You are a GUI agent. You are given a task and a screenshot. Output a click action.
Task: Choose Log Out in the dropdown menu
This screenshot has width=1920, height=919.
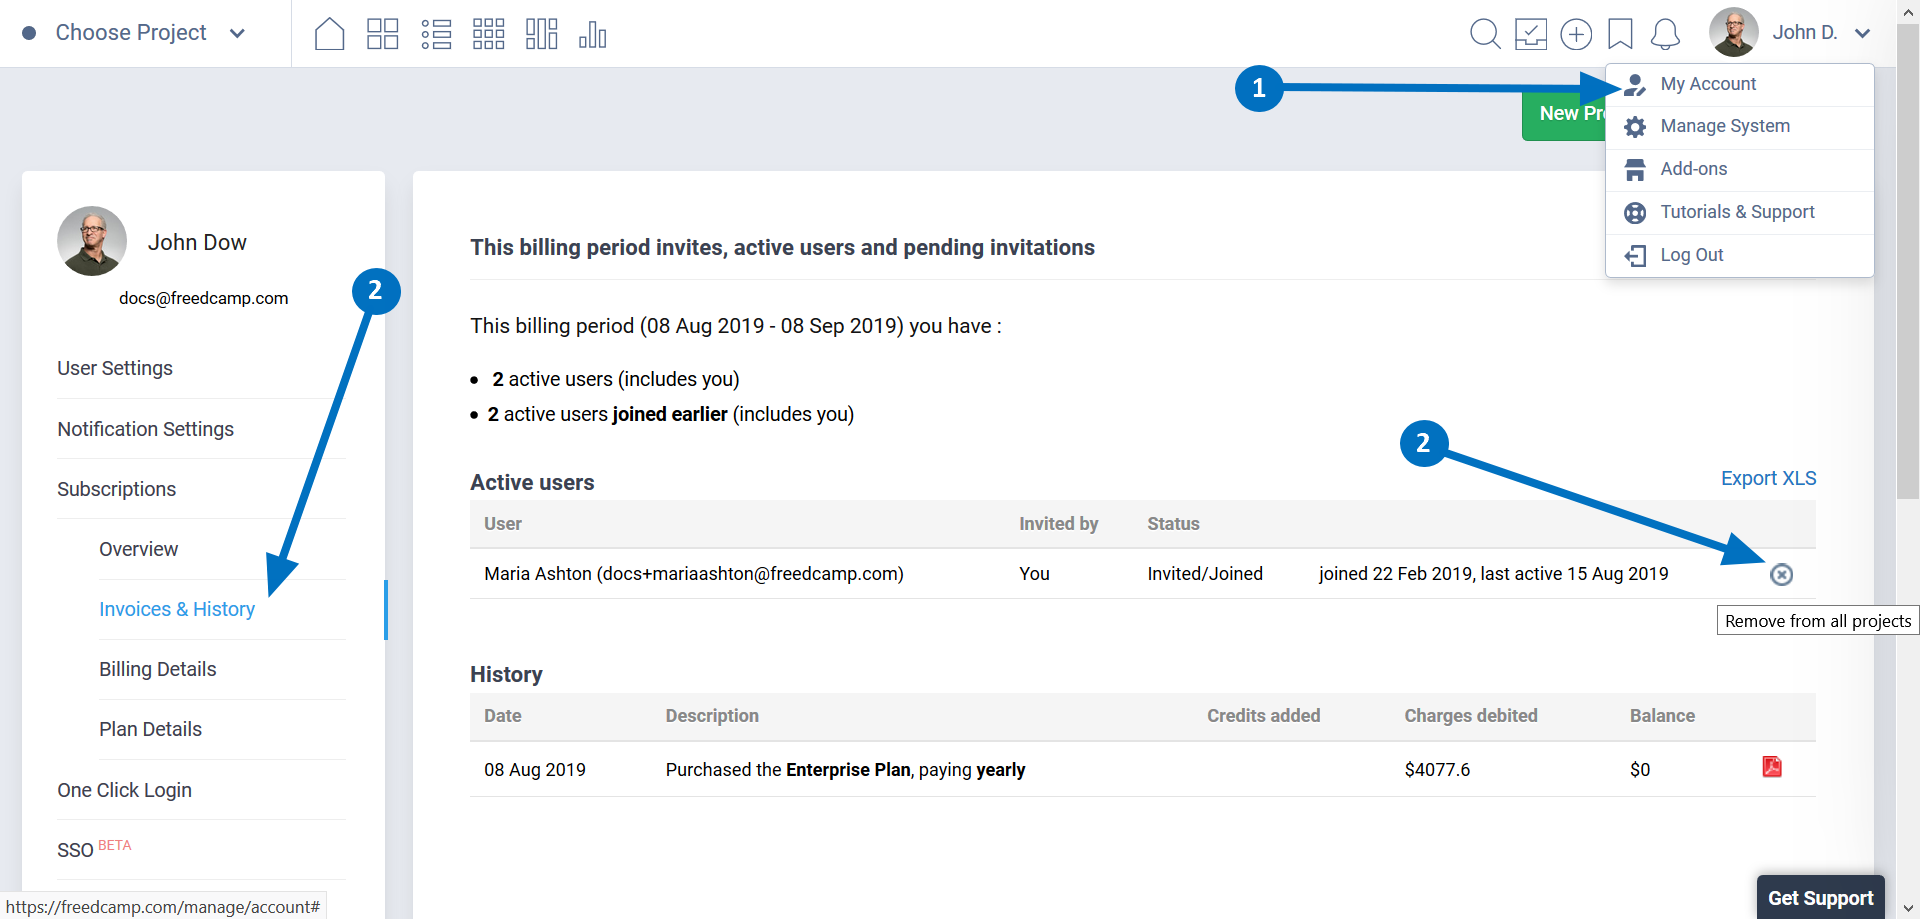[x=1691, y=255]
